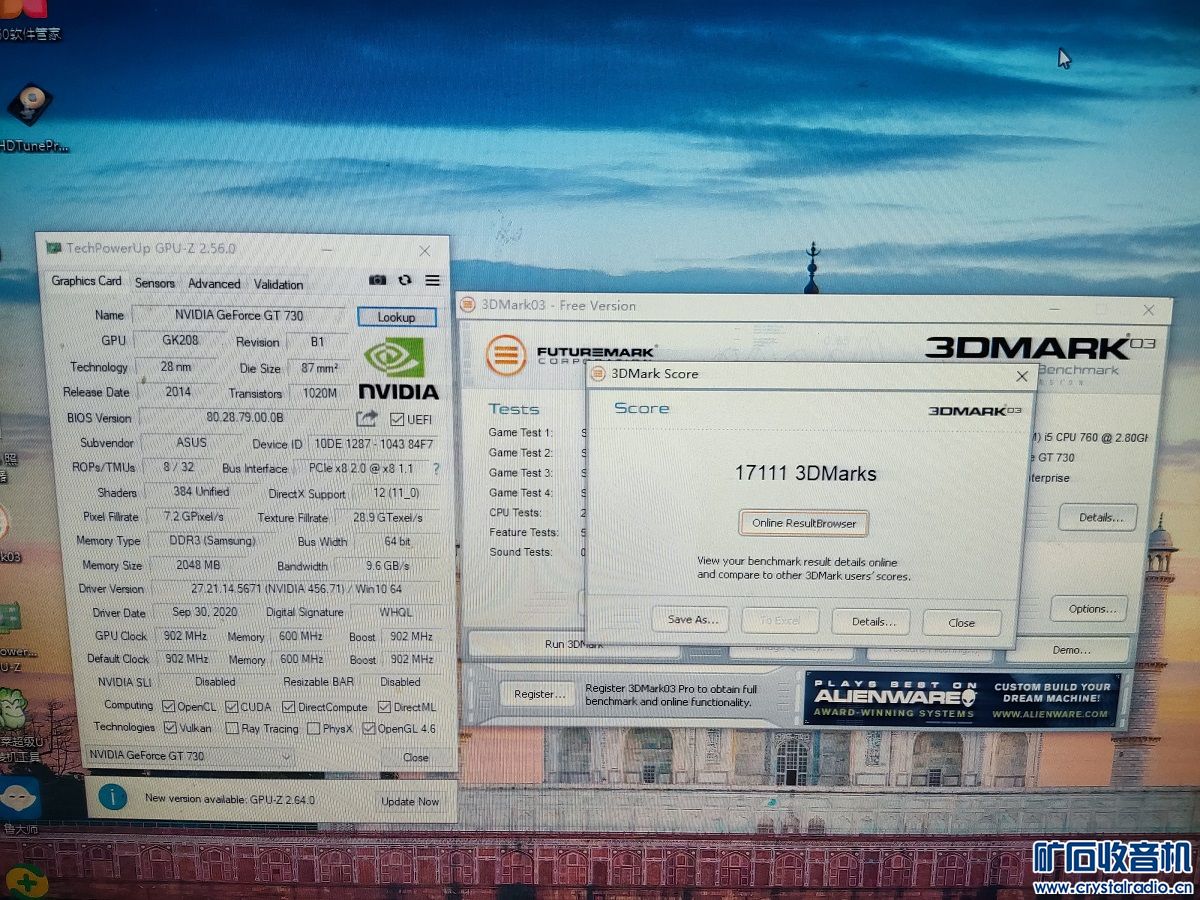The width and height of the screenshot is (1200, 900).
Task: Click Details... in the 3DMark Score dialog
Action: [873, 621]
